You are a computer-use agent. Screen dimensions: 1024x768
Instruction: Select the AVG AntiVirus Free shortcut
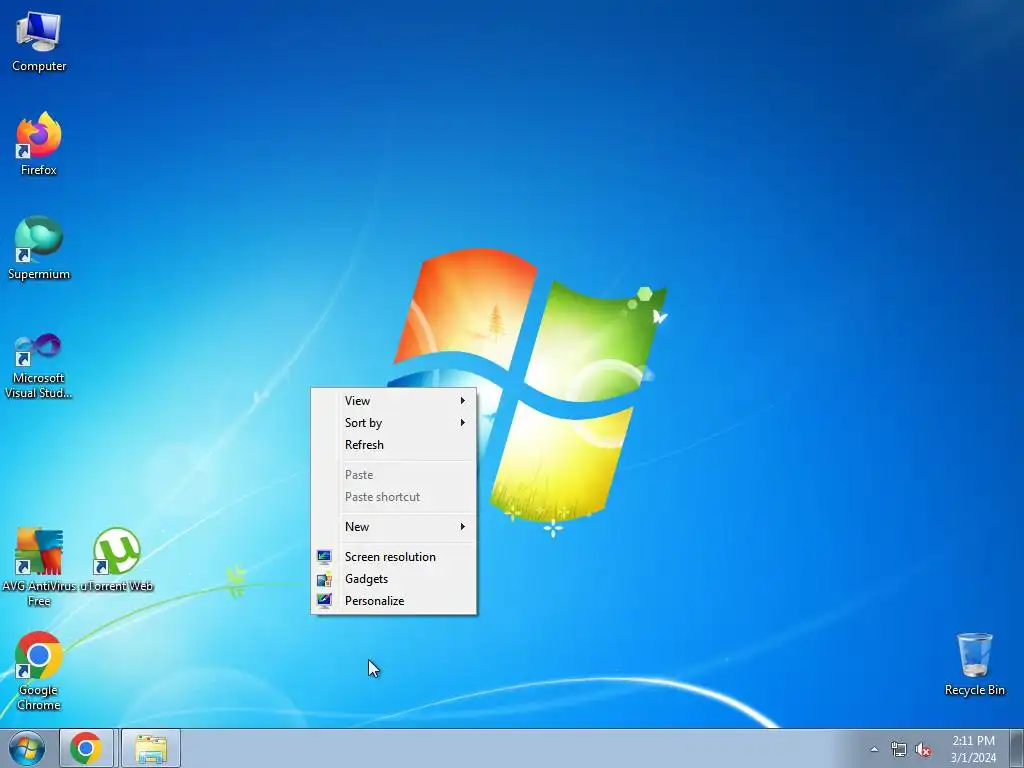(39, 567)
